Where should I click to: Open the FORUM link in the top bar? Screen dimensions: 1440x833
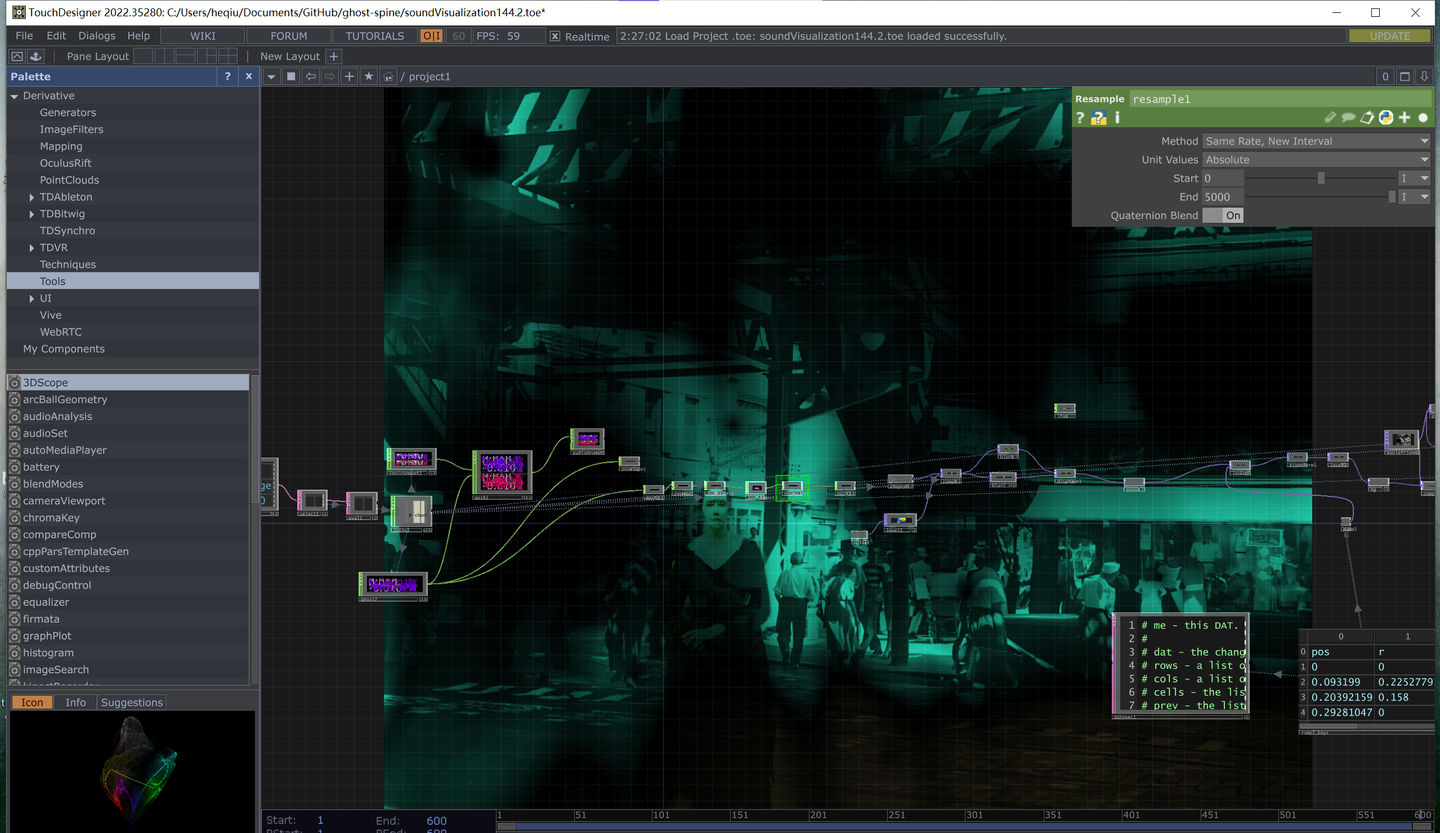pyautogui.click(x=289, y=35)
